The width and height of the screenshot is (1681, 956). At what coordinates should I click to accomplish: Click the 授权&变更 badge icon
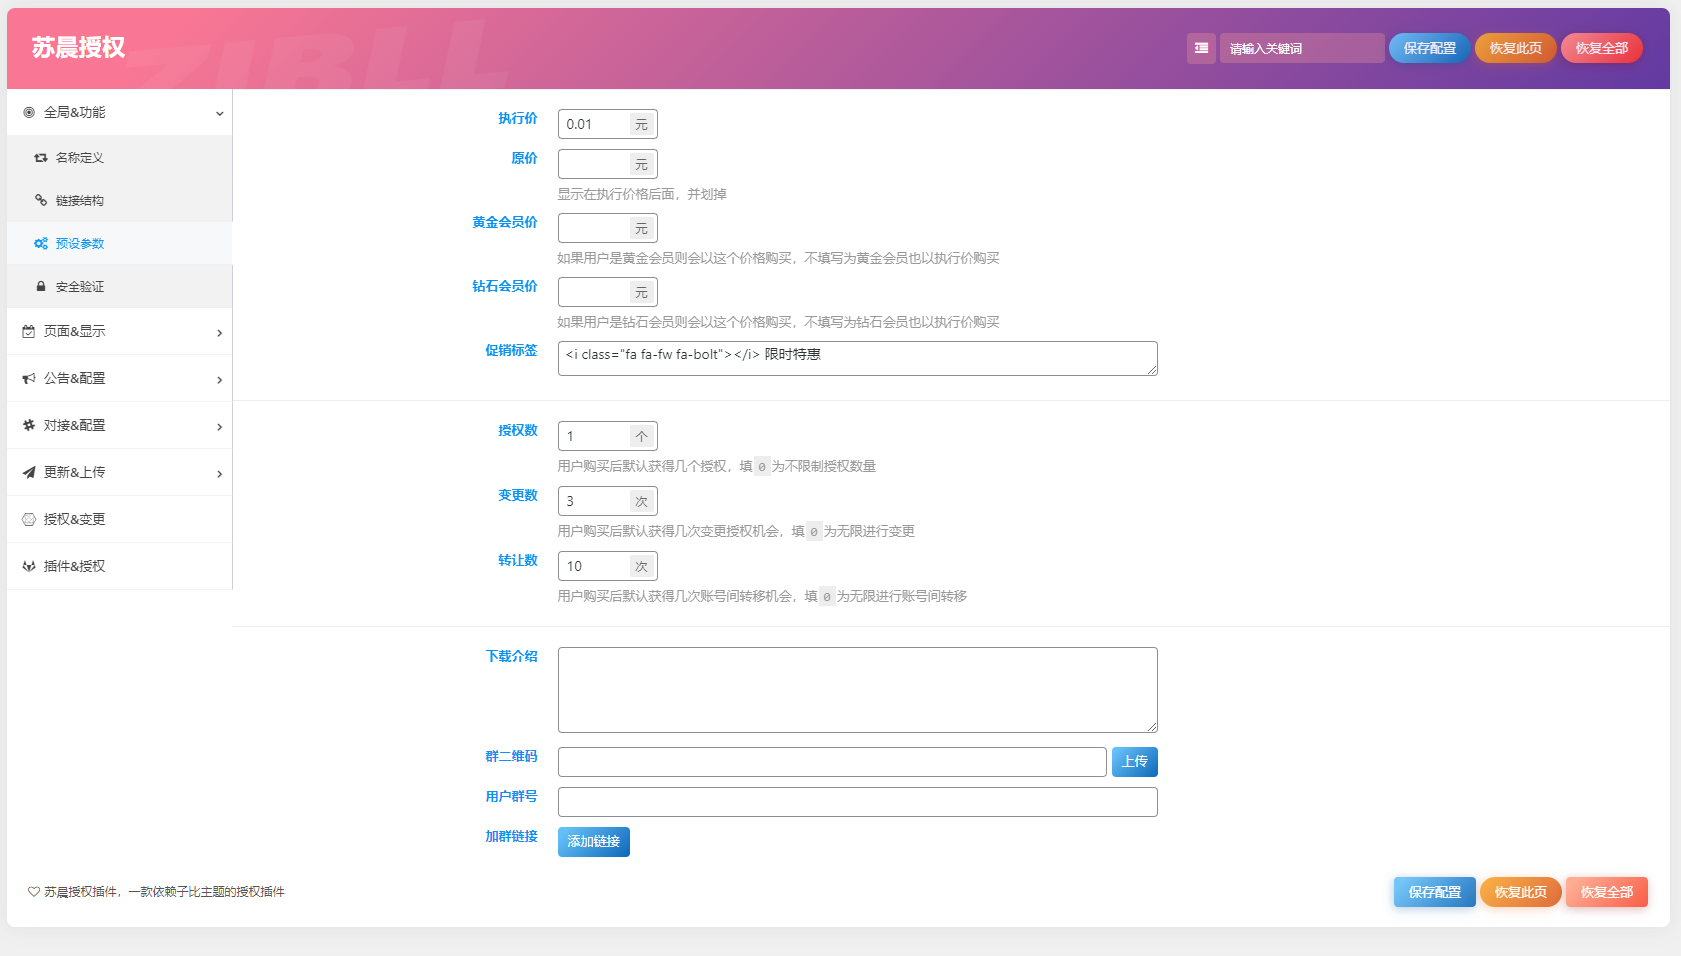click(x=29, y=520)
